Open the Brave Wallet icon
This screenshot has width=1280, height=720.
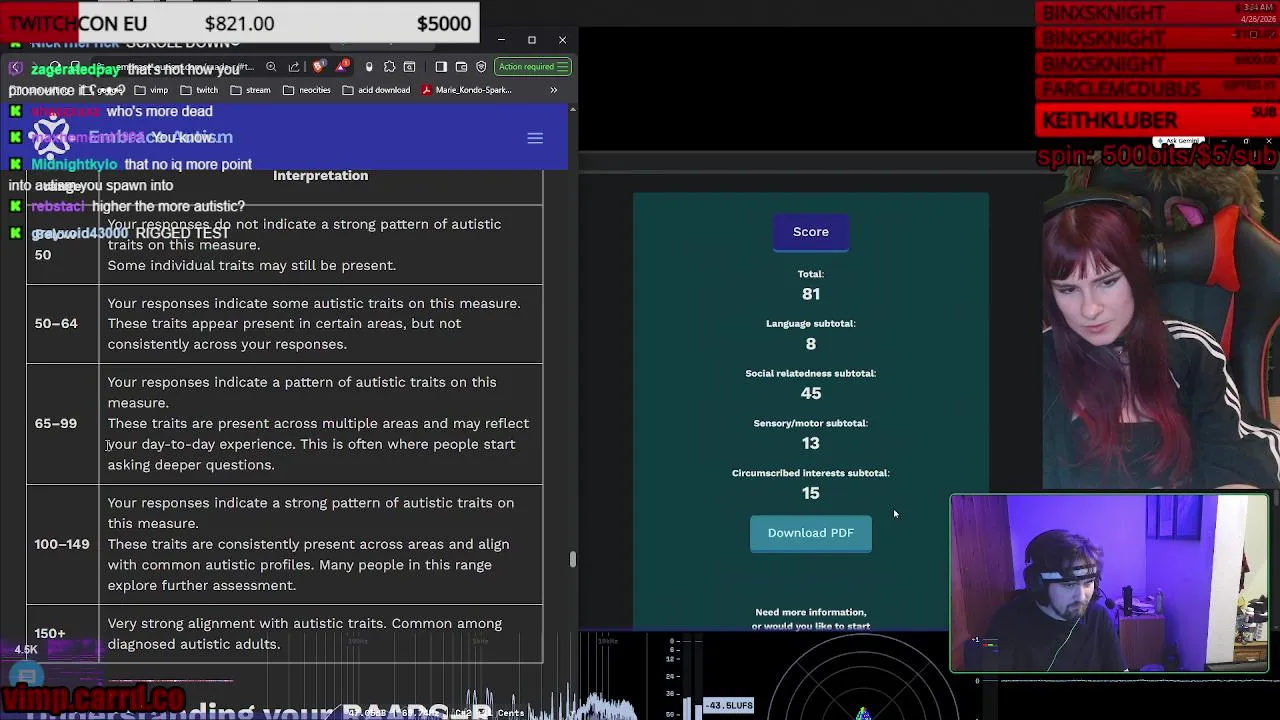[x=461, y=67]
